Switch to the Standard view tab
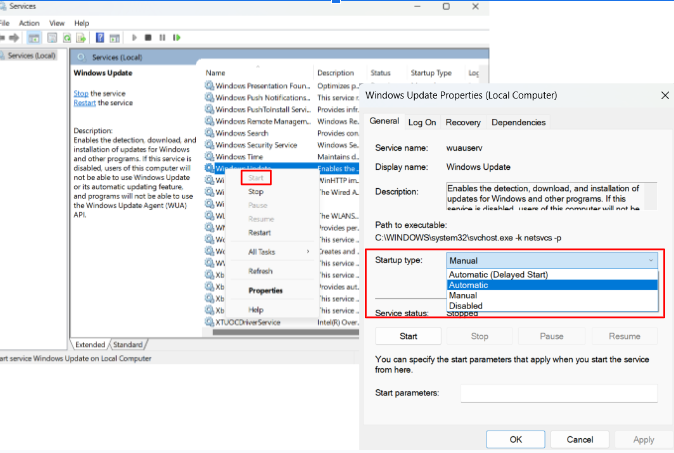 (x=128, y=345)
